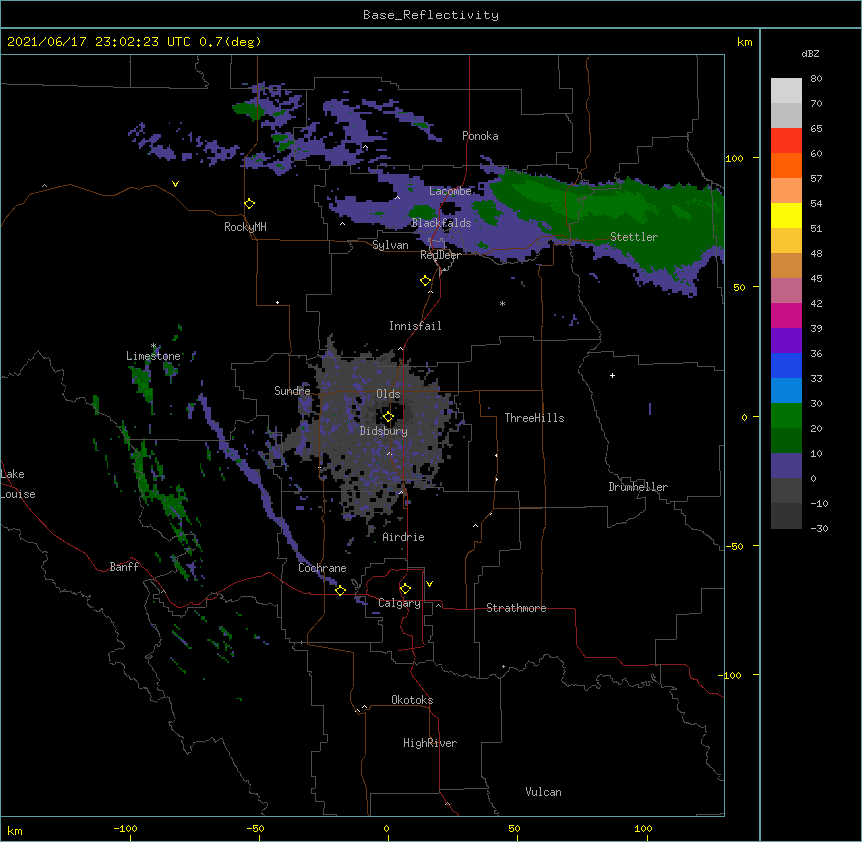Click the white plus marker north of Drumheller

612,375
